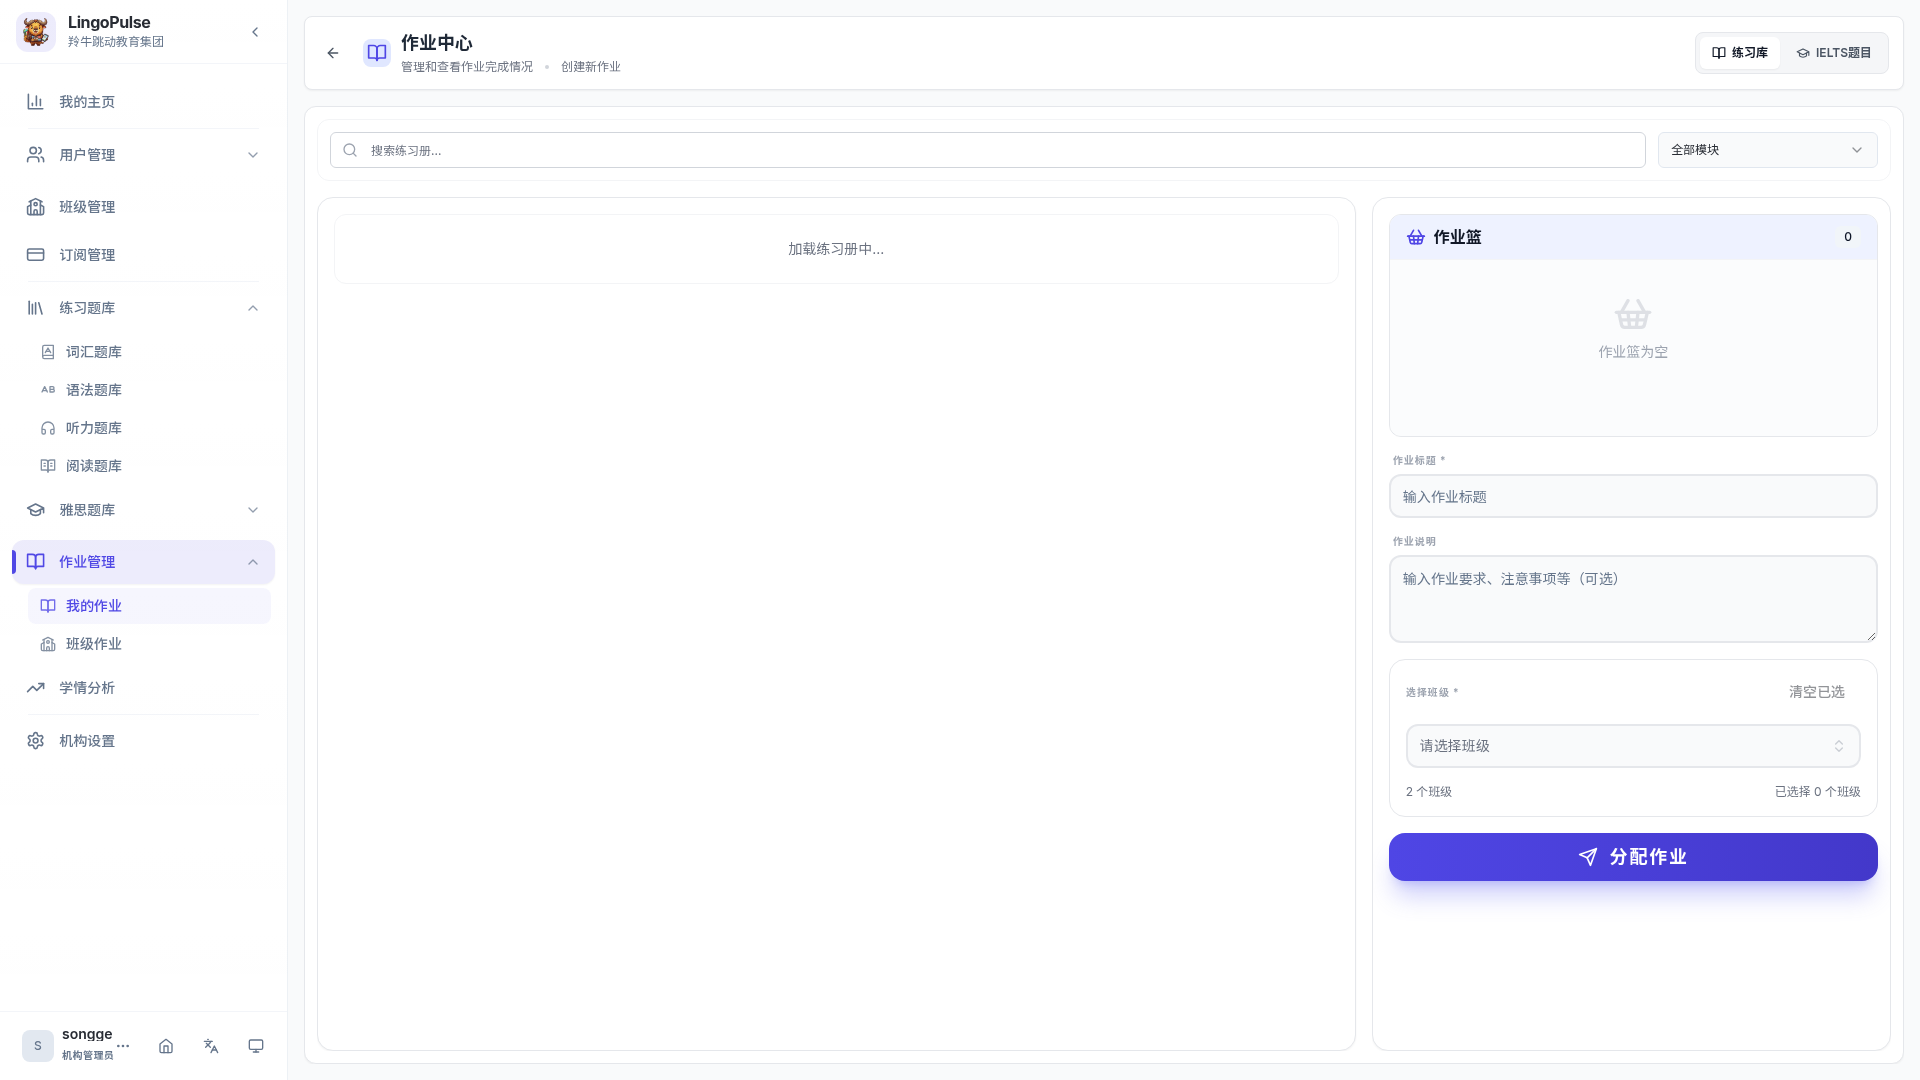Select the 词汇题库 sidebar icon
This screenshot has width=1920, height=1080.
pos(48,352)
